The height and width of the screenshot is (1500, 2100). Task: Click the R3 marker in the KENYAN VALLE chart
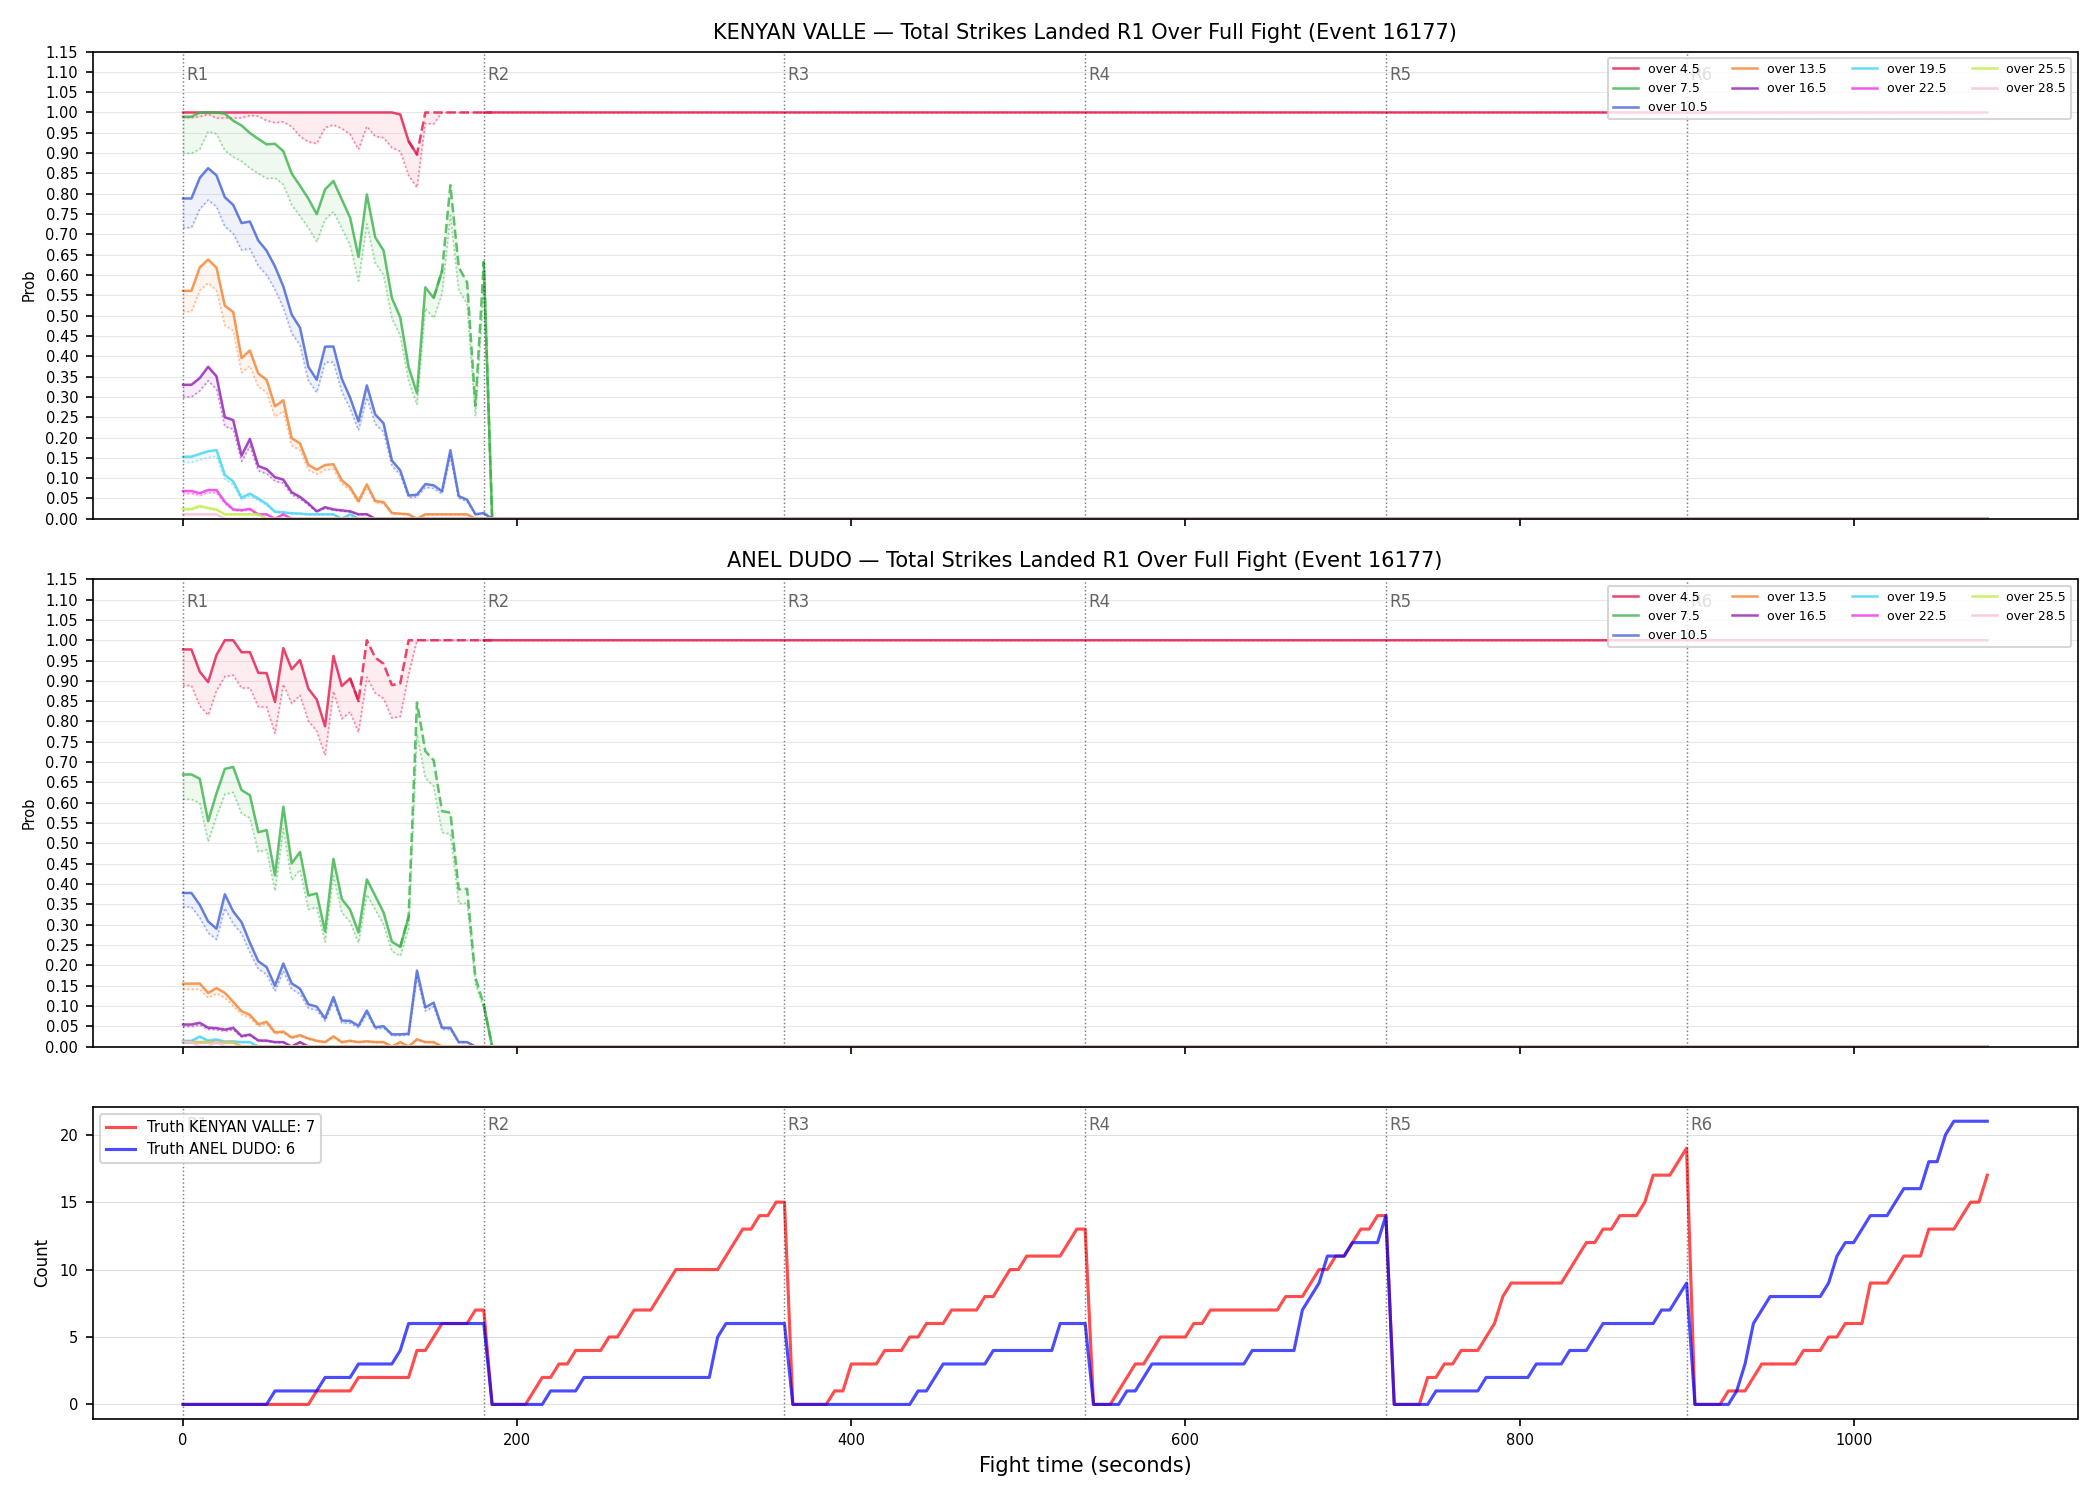798,74
